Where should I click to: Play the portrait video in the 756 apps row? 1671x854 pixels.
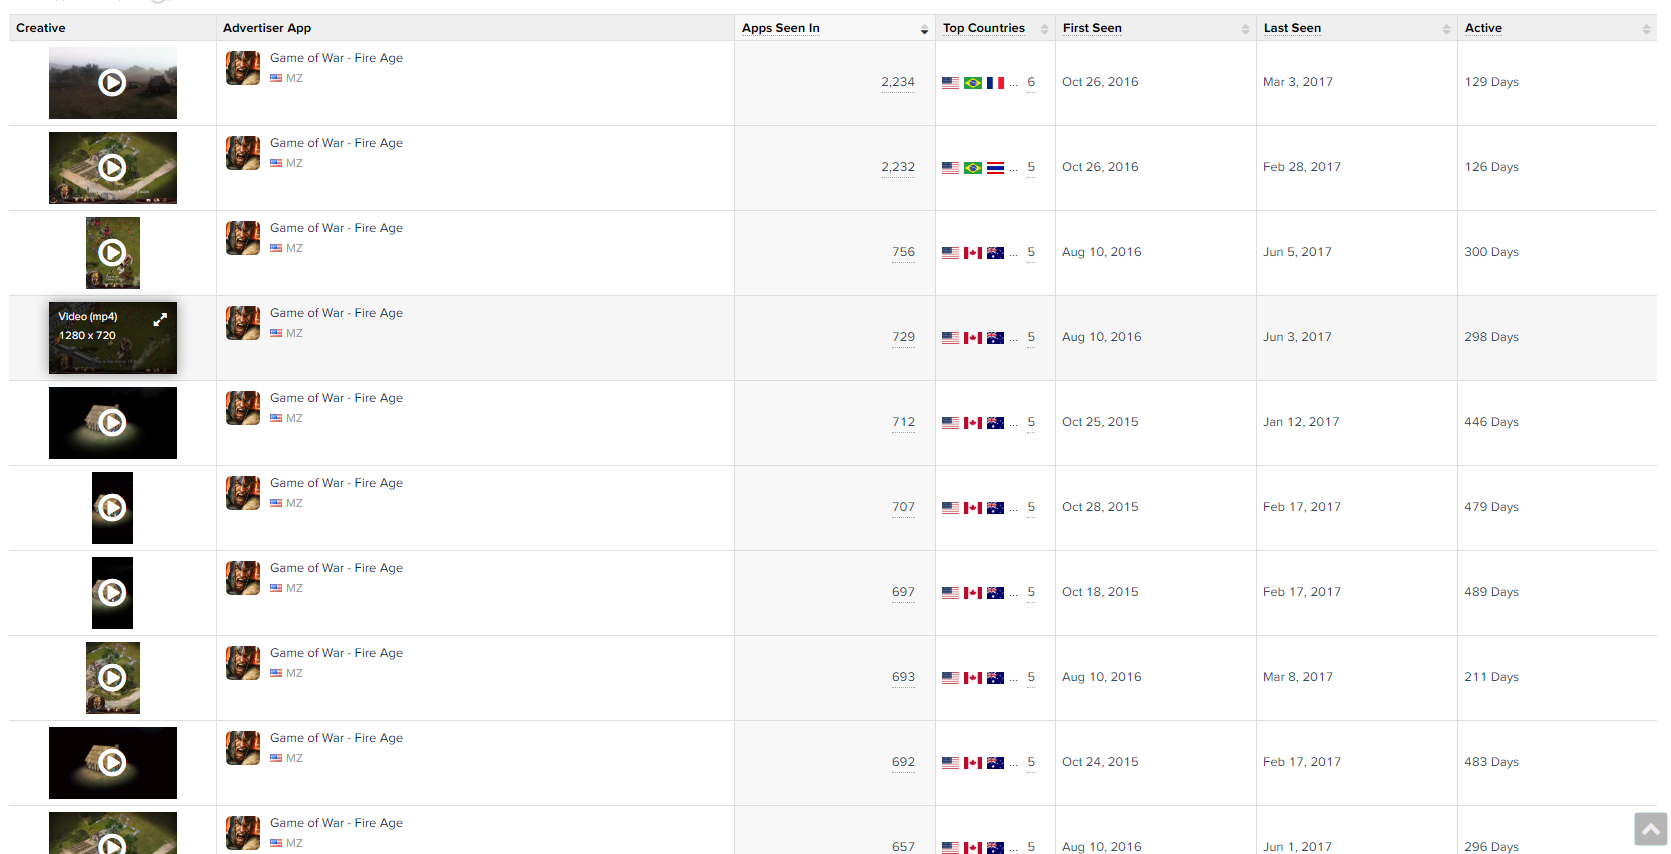pyautogui.click(x=112, y=253)
